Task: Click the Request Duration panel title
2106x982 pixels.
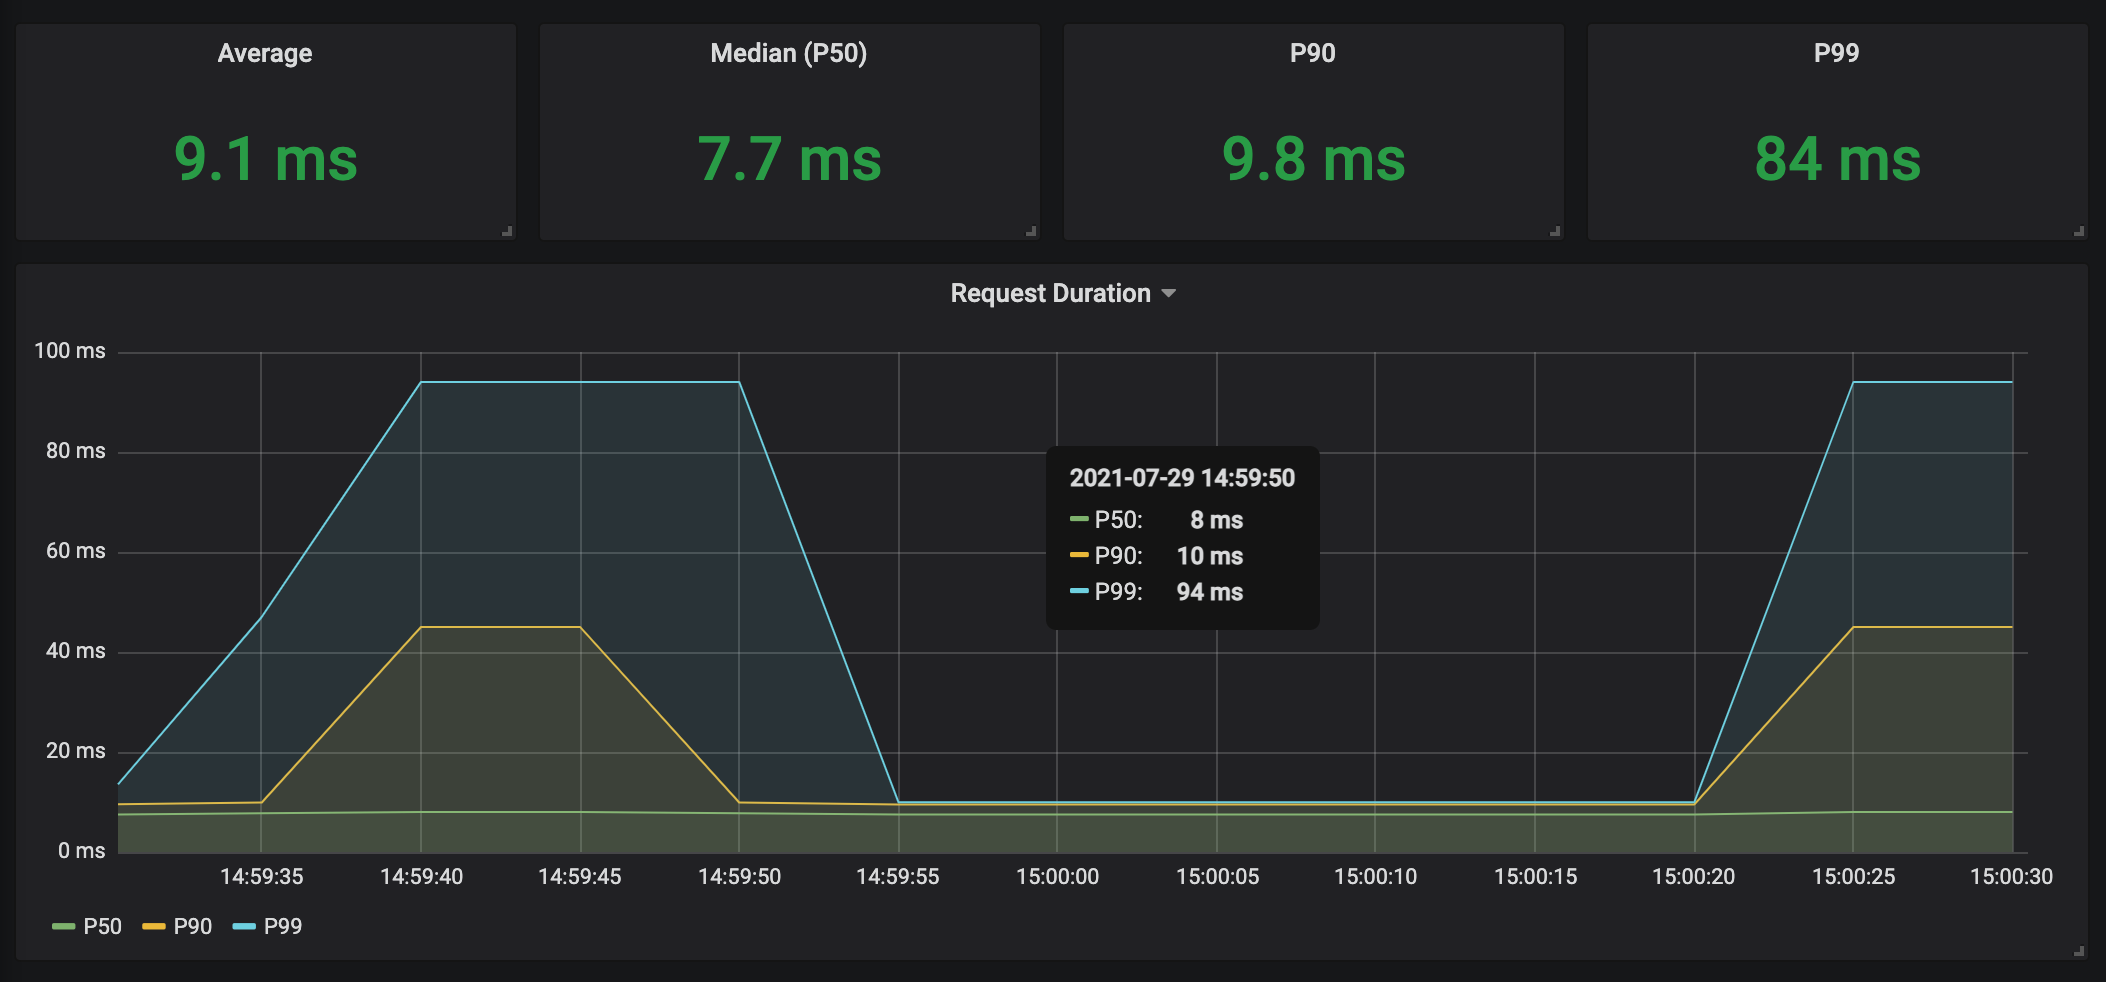Action: tap(1050, 293)
